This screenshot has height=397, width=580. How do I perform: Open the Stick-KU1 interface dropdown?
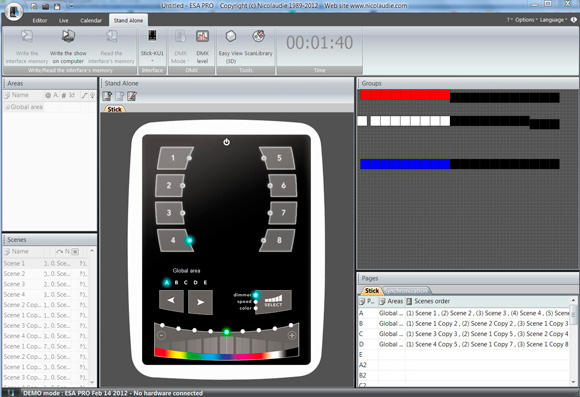pos(152,46)
